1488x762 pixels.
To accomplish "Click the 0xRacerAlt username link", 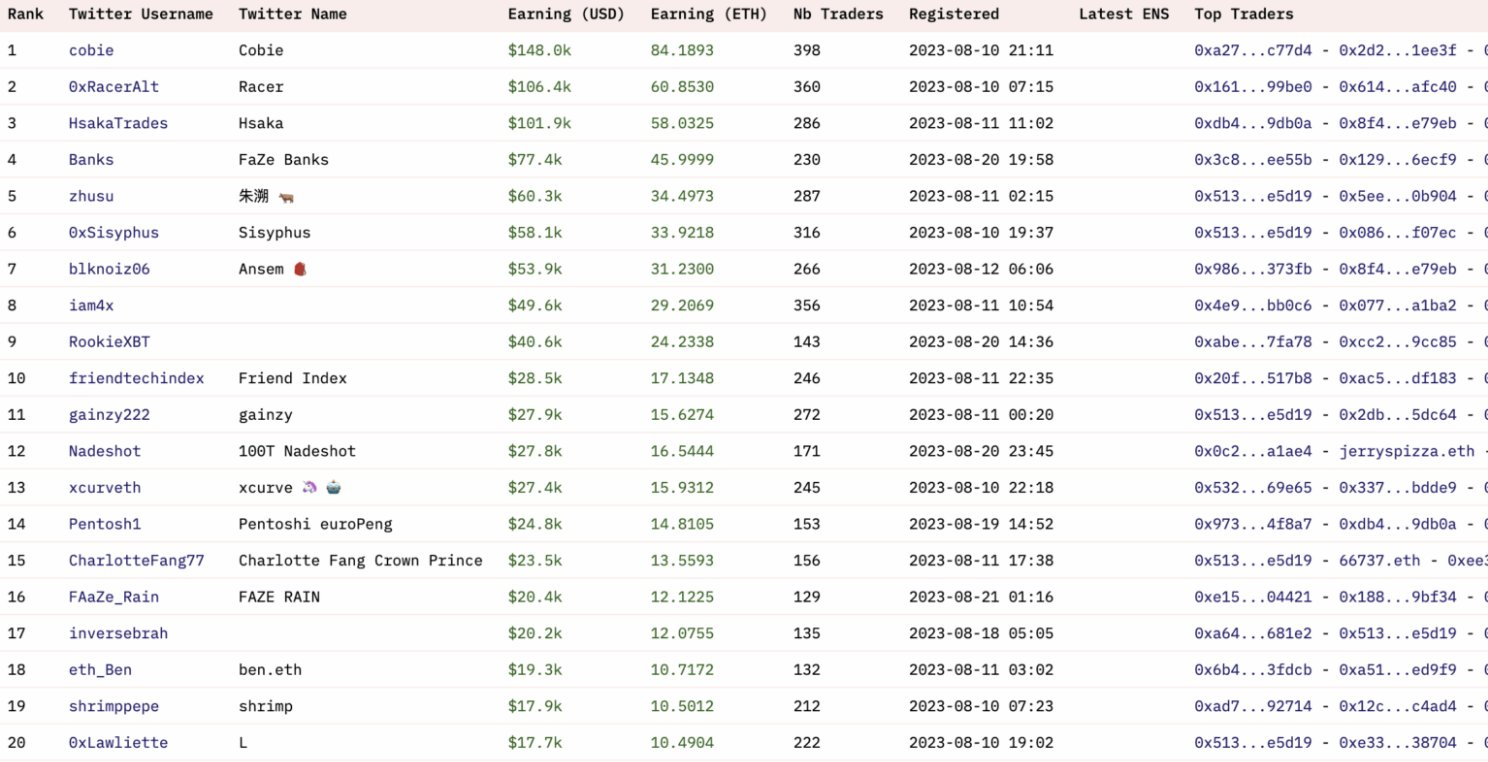I will [114, 87].
